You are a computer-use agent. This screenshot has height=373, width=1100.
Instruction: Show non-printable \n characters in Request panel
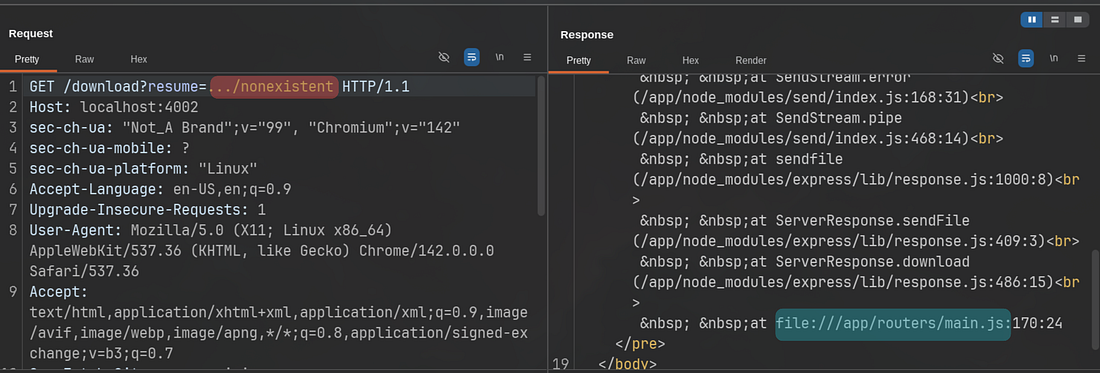[499, 57]
